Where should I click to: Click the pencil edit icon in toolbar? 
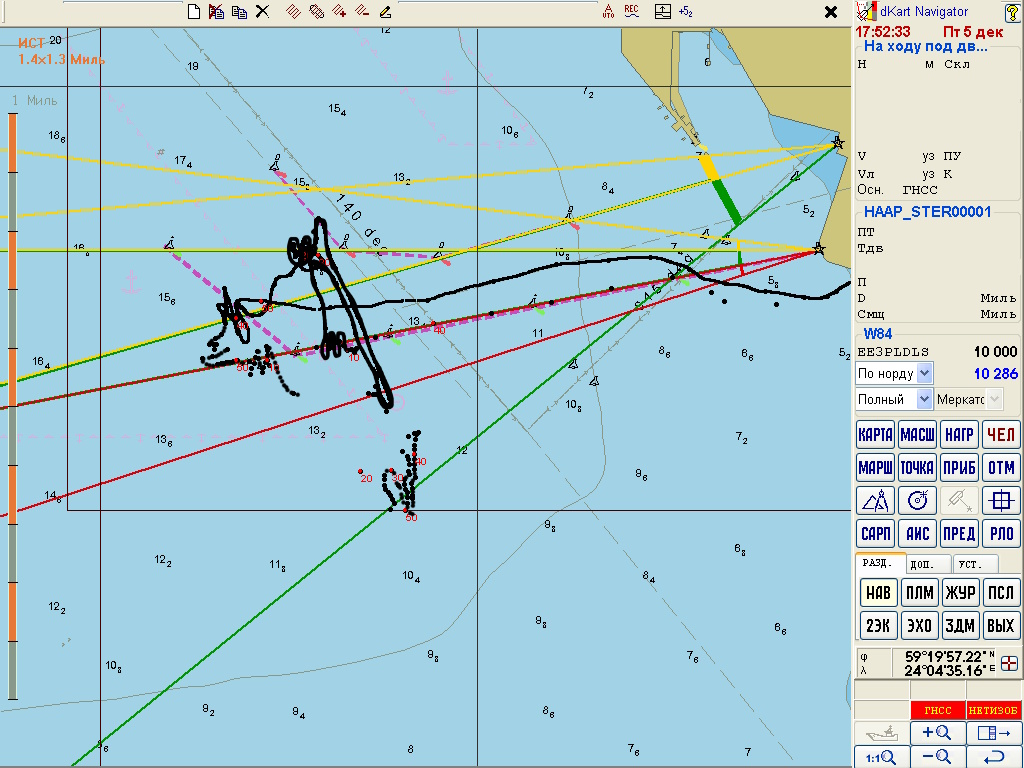click(385, 12)
